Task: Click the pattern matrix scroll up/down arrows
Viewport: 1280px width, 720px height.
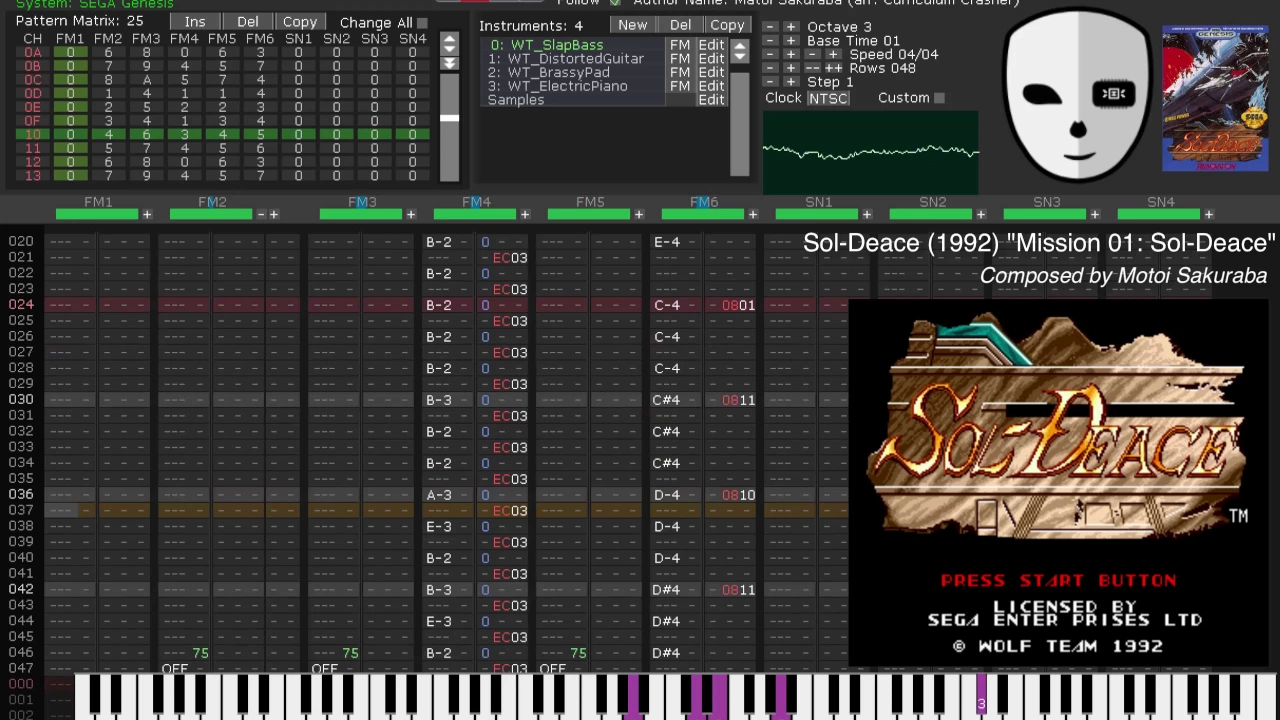Action: tap(449, 44)
